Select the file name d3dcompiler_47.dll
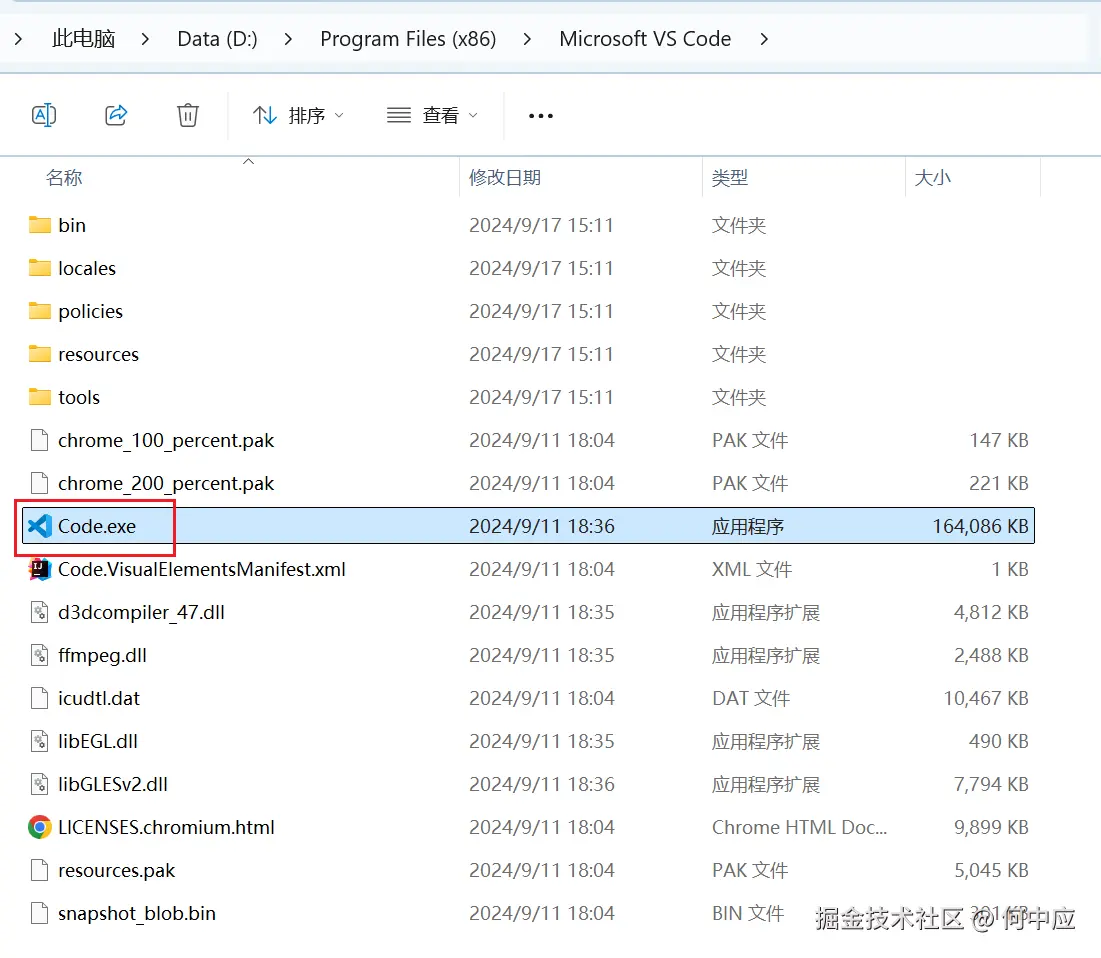1101x958 pixels. [x=141, y=612]
